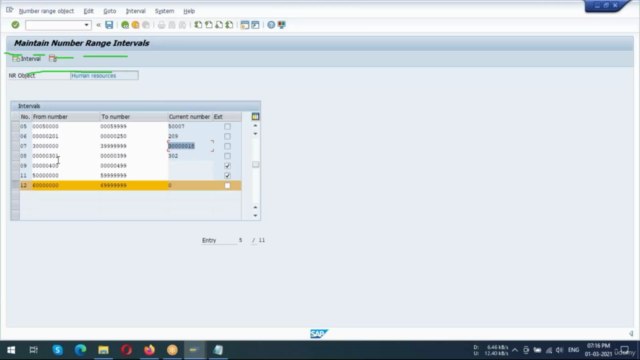Click the green Enter checkmark icon
640x360 pixels.
pyautogui.click(x=16, y=25)
